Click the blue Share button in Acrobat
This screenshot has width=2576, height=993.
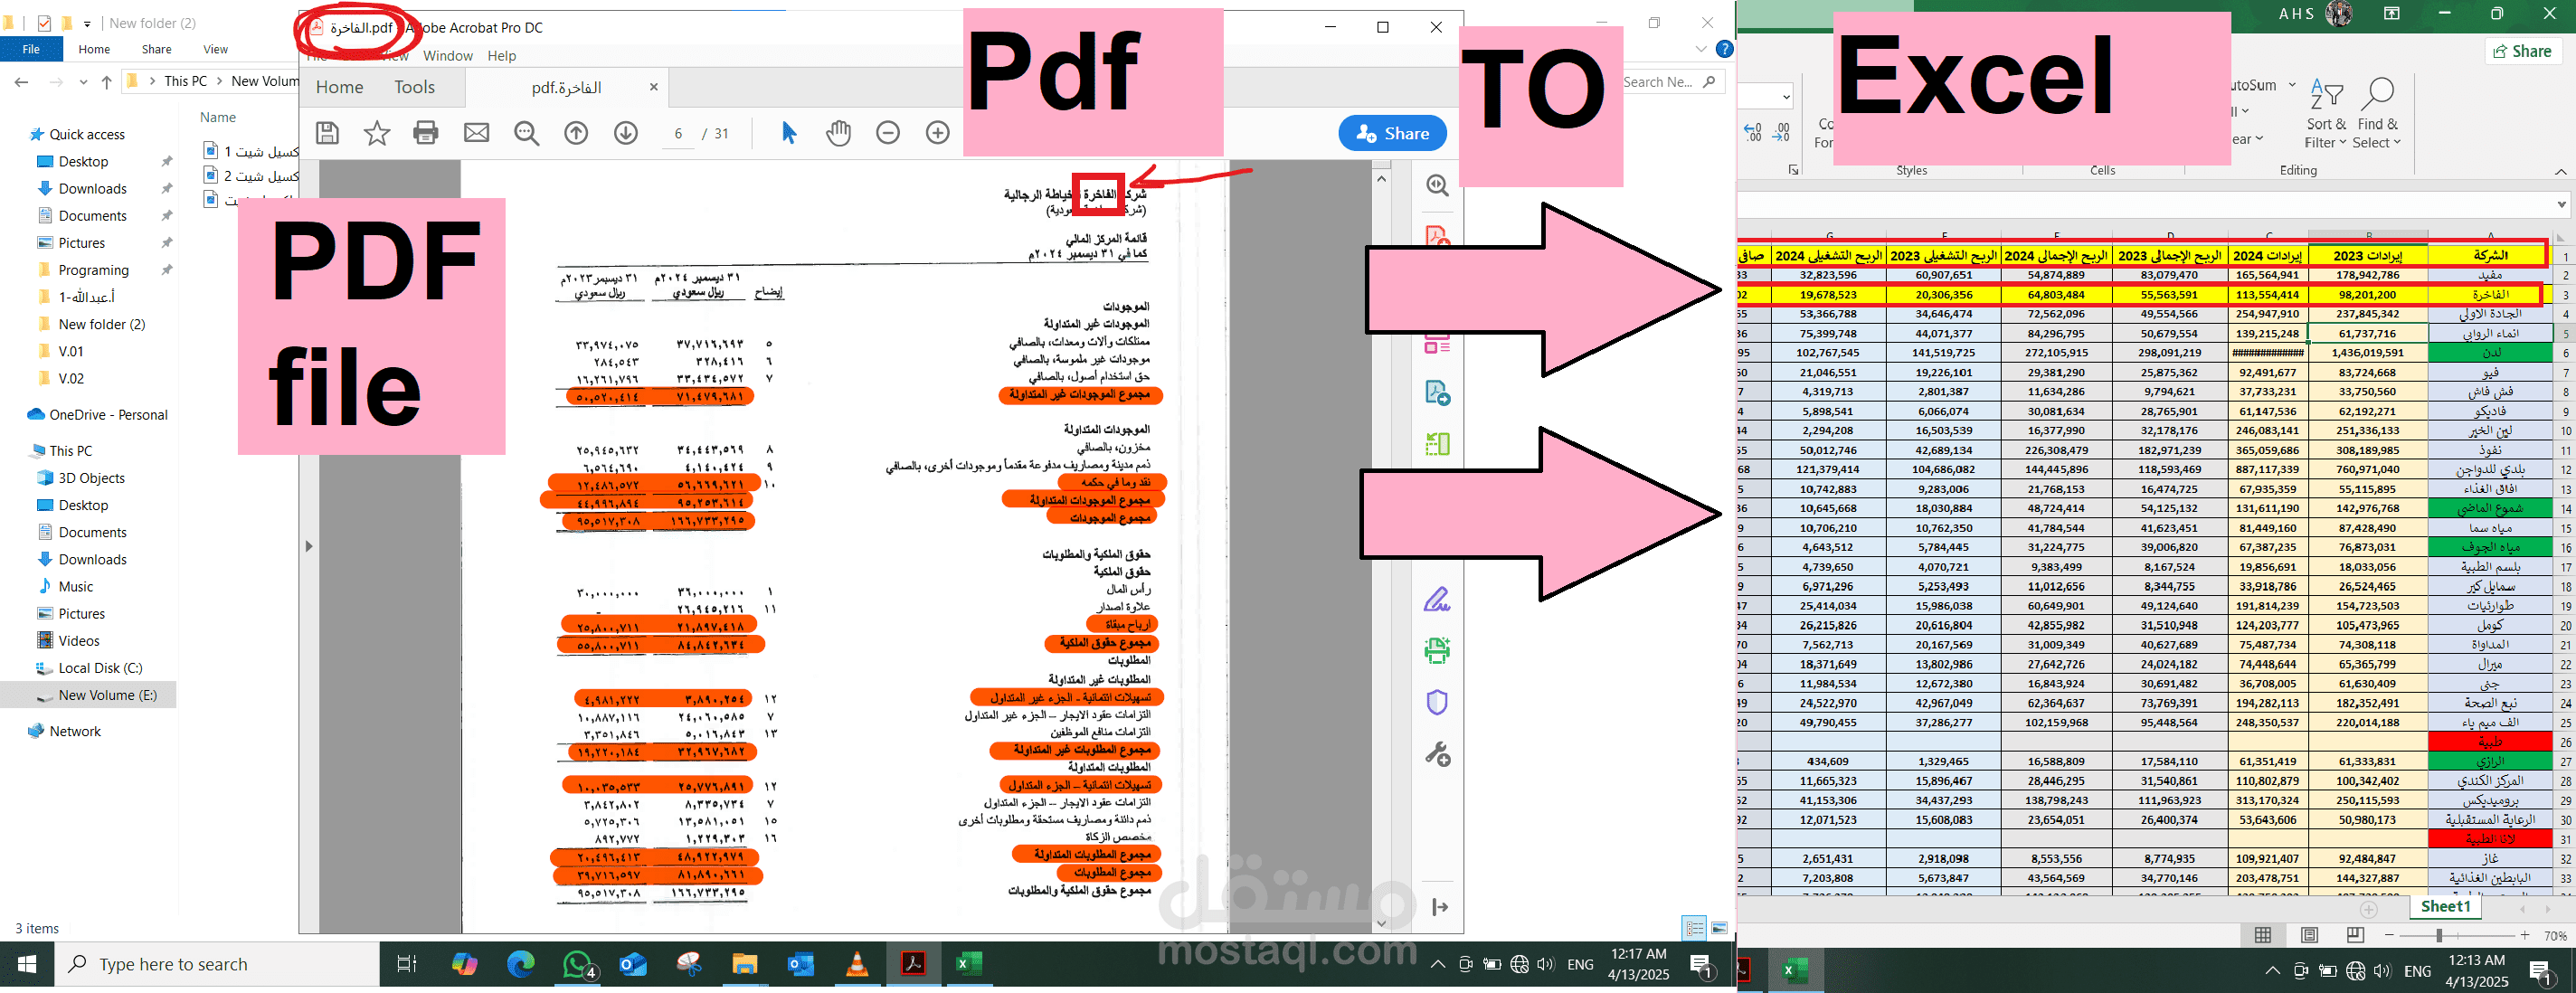pyautogui.click(x=1392, y=133)
